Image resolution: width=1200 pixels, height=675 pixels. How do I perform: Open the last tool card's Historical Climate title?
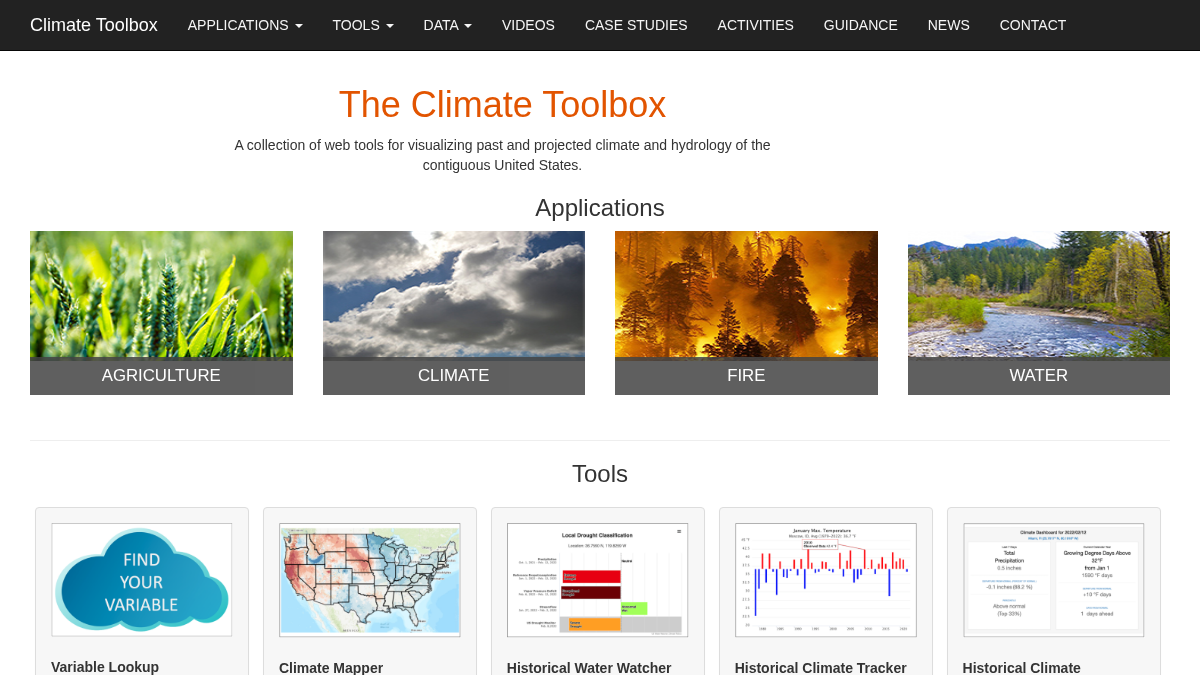pos(1022,667)
